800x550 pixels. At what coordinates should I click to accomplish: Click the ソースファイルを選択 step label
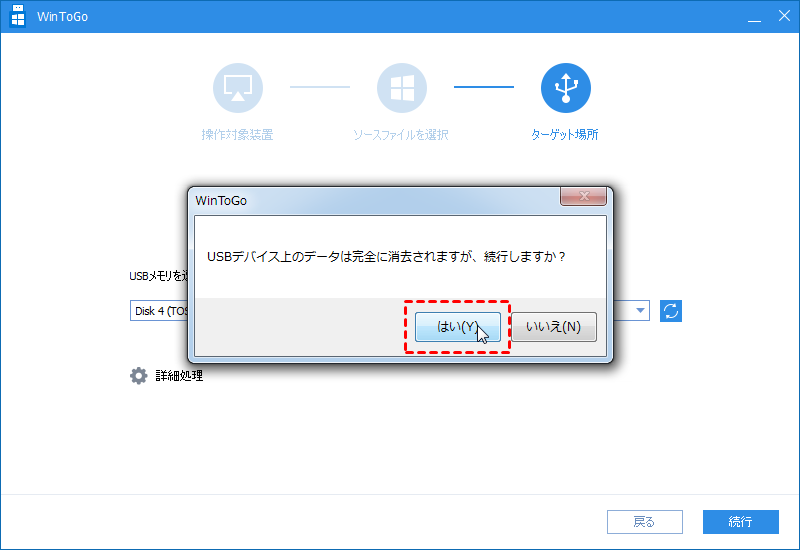(401, 135)
